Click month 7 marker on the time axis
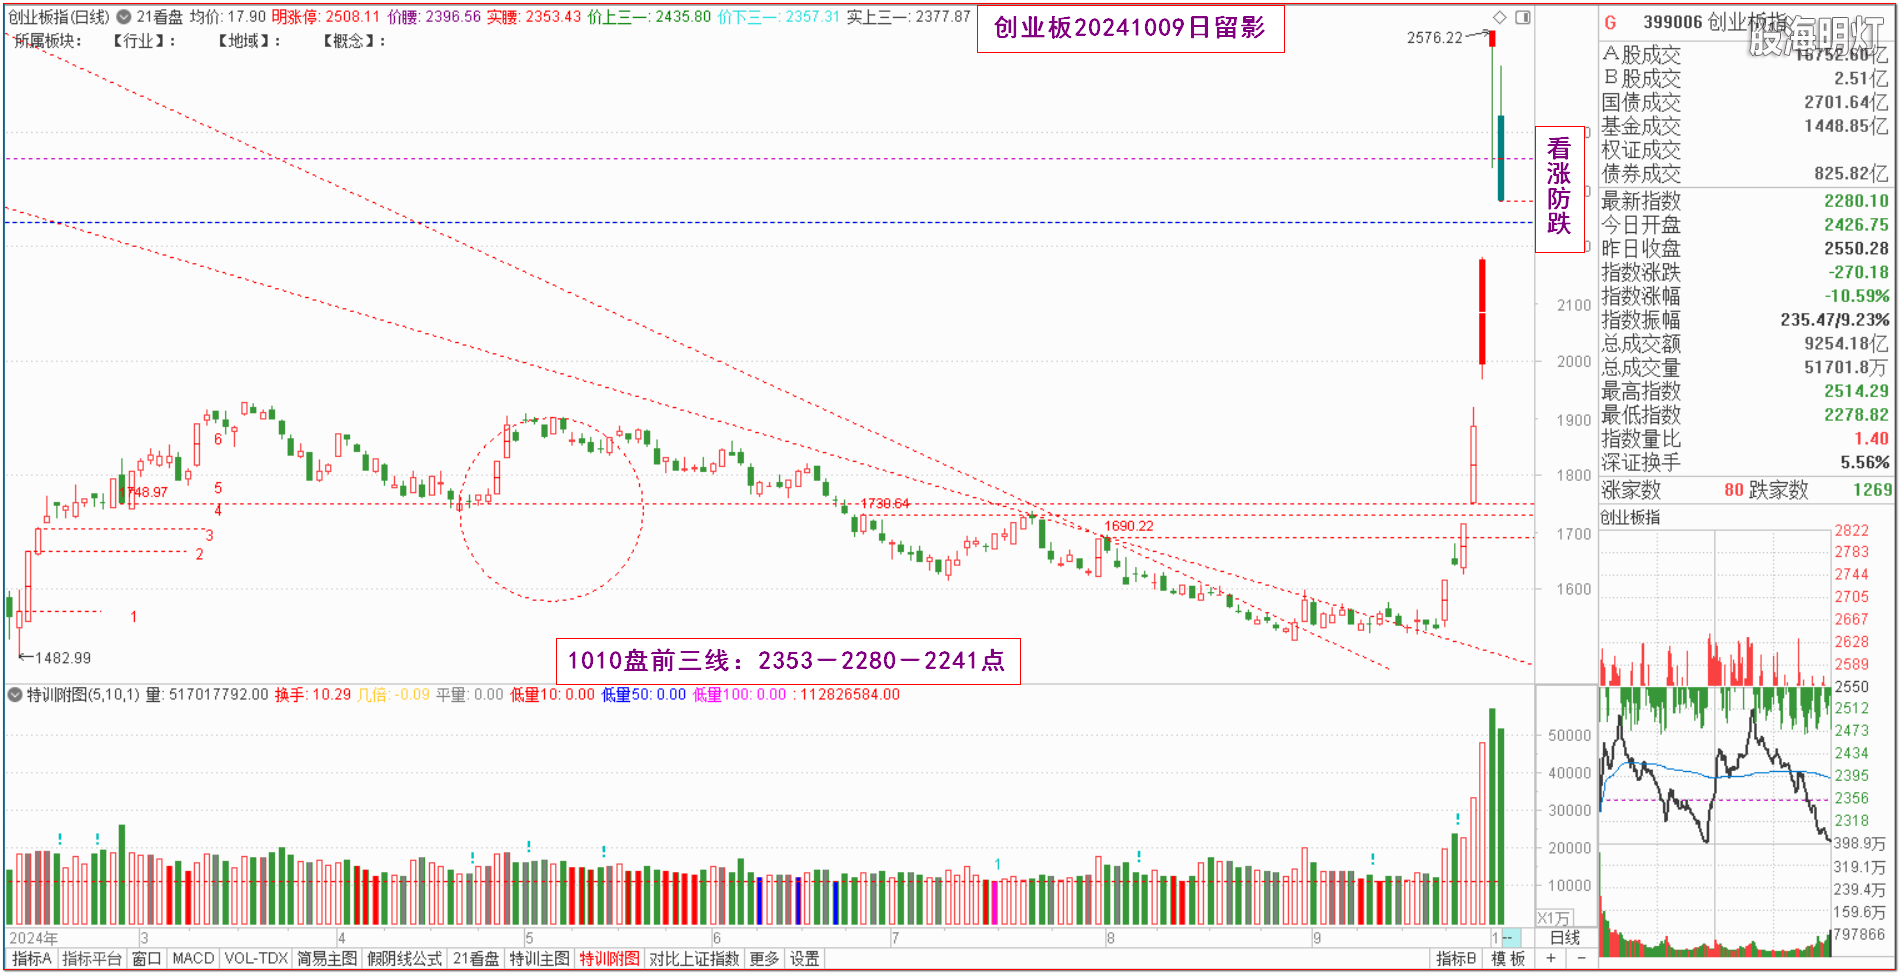This screenshot has height=974, width=1900. click(895, 938)
